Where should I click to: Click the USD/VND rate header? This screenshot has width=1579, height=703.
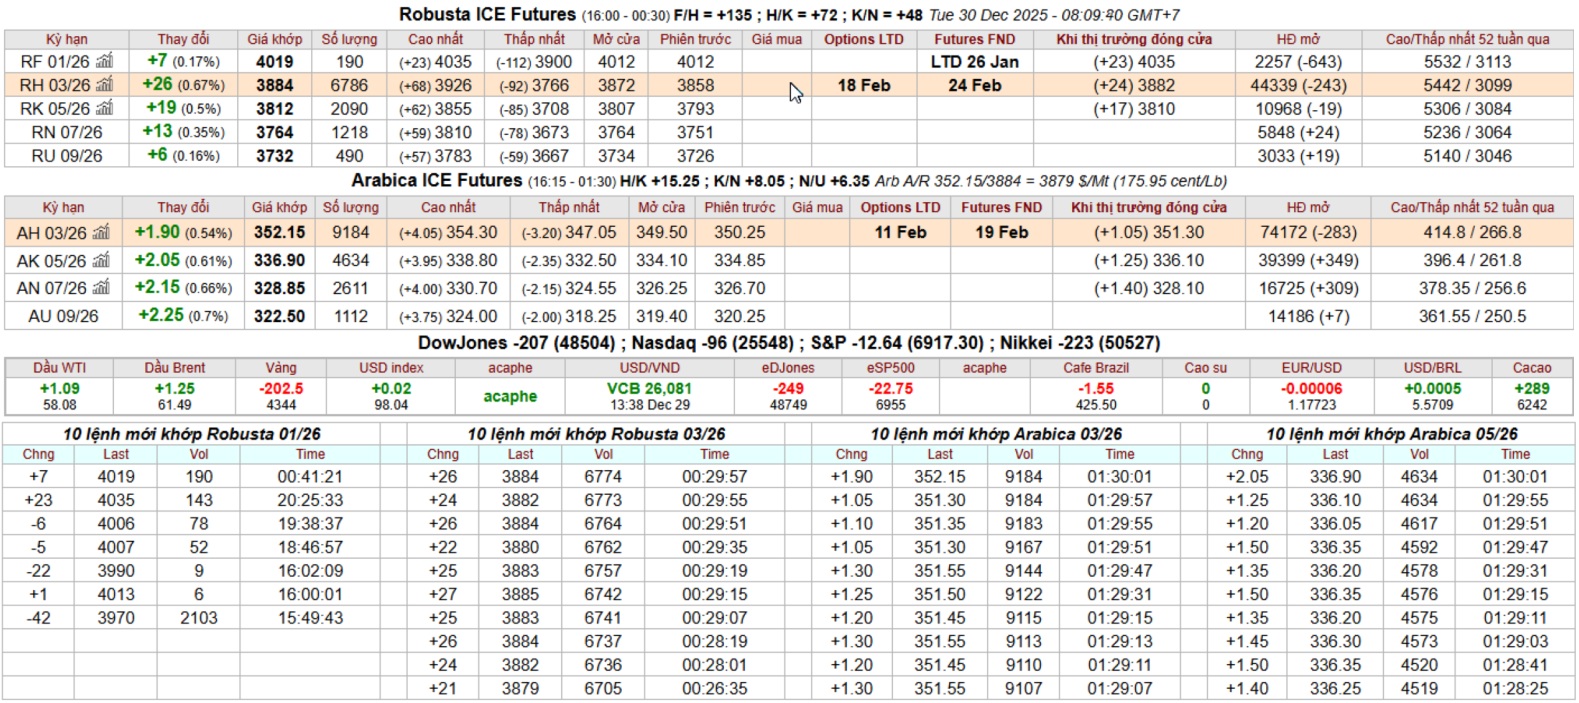(650, 368)
